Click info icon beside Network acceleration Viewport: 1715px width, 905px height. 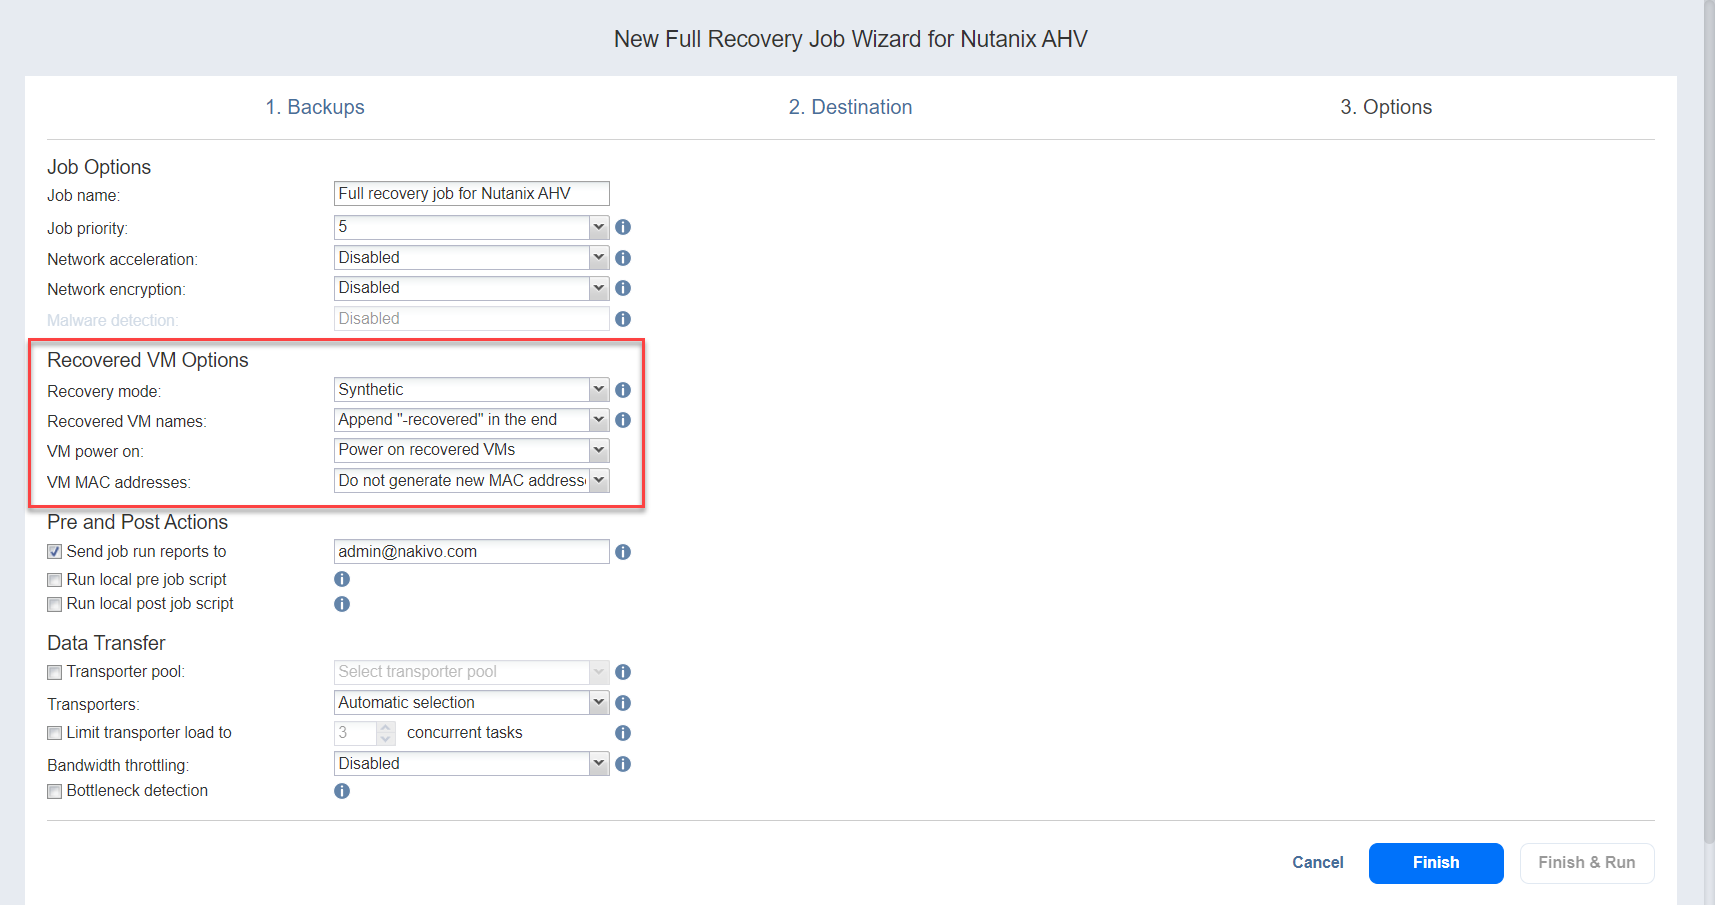(623, 258)
